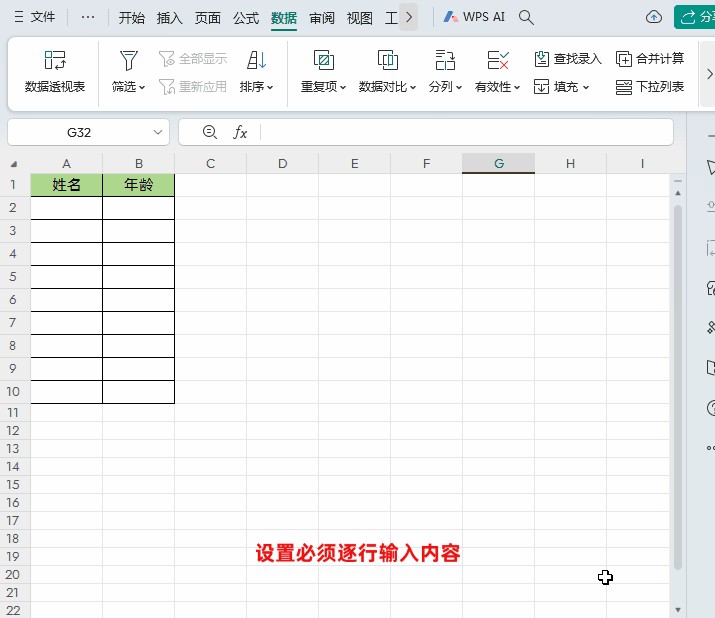This screenshot has height=618, width=715.
Task: Click the Validity (有效性) icon
Action: point(498,61)
